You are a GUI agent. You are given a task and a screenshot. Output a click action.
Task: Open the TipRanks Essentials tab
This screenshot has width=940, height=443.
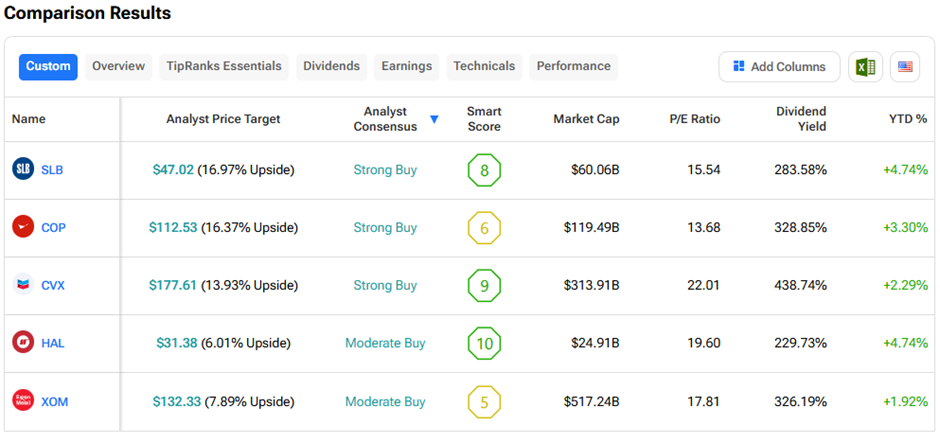[224, 67]
